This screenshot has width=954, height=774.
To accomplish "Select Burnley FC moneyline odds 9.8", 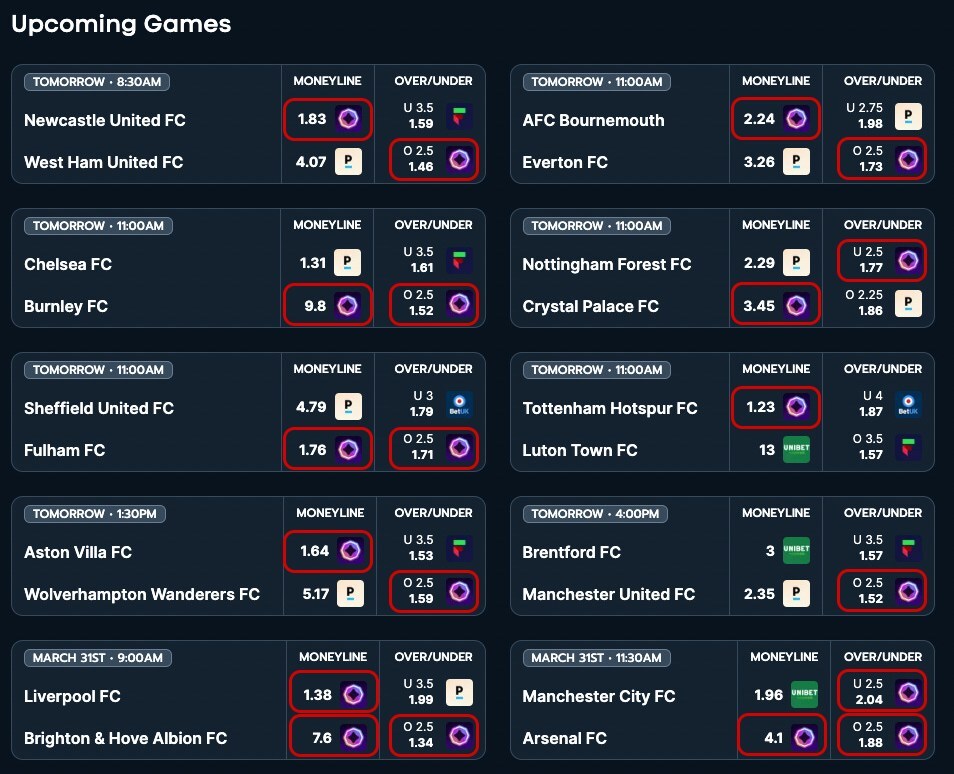I will pos(328,305).
